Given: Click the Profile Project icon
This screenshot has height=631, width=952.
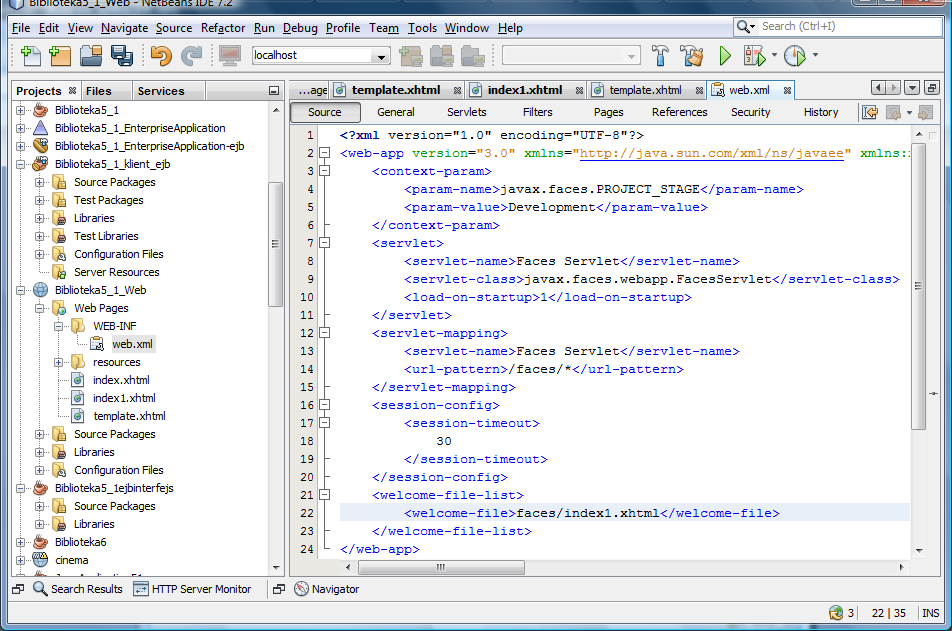Looking at the screenshot, I should [795, 56].
